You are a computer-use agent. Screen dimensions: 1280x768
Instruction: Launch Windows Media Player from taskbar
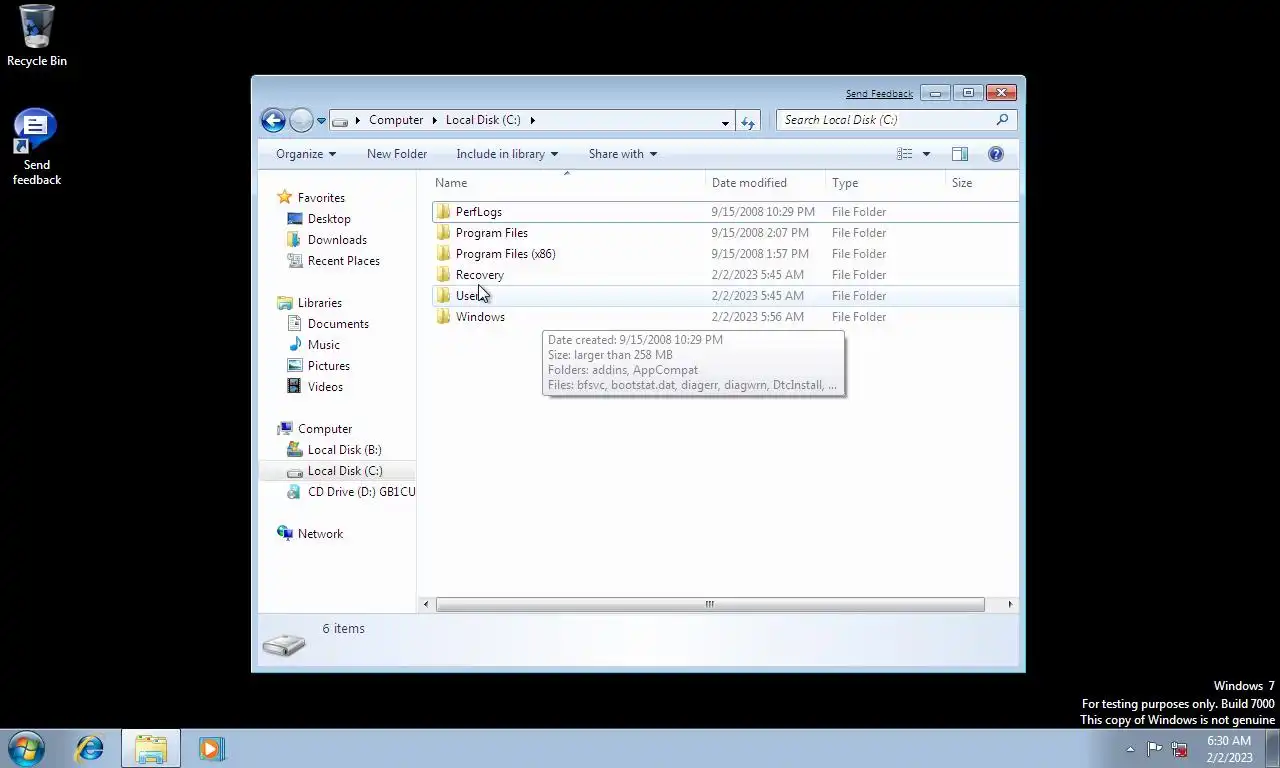212,748
